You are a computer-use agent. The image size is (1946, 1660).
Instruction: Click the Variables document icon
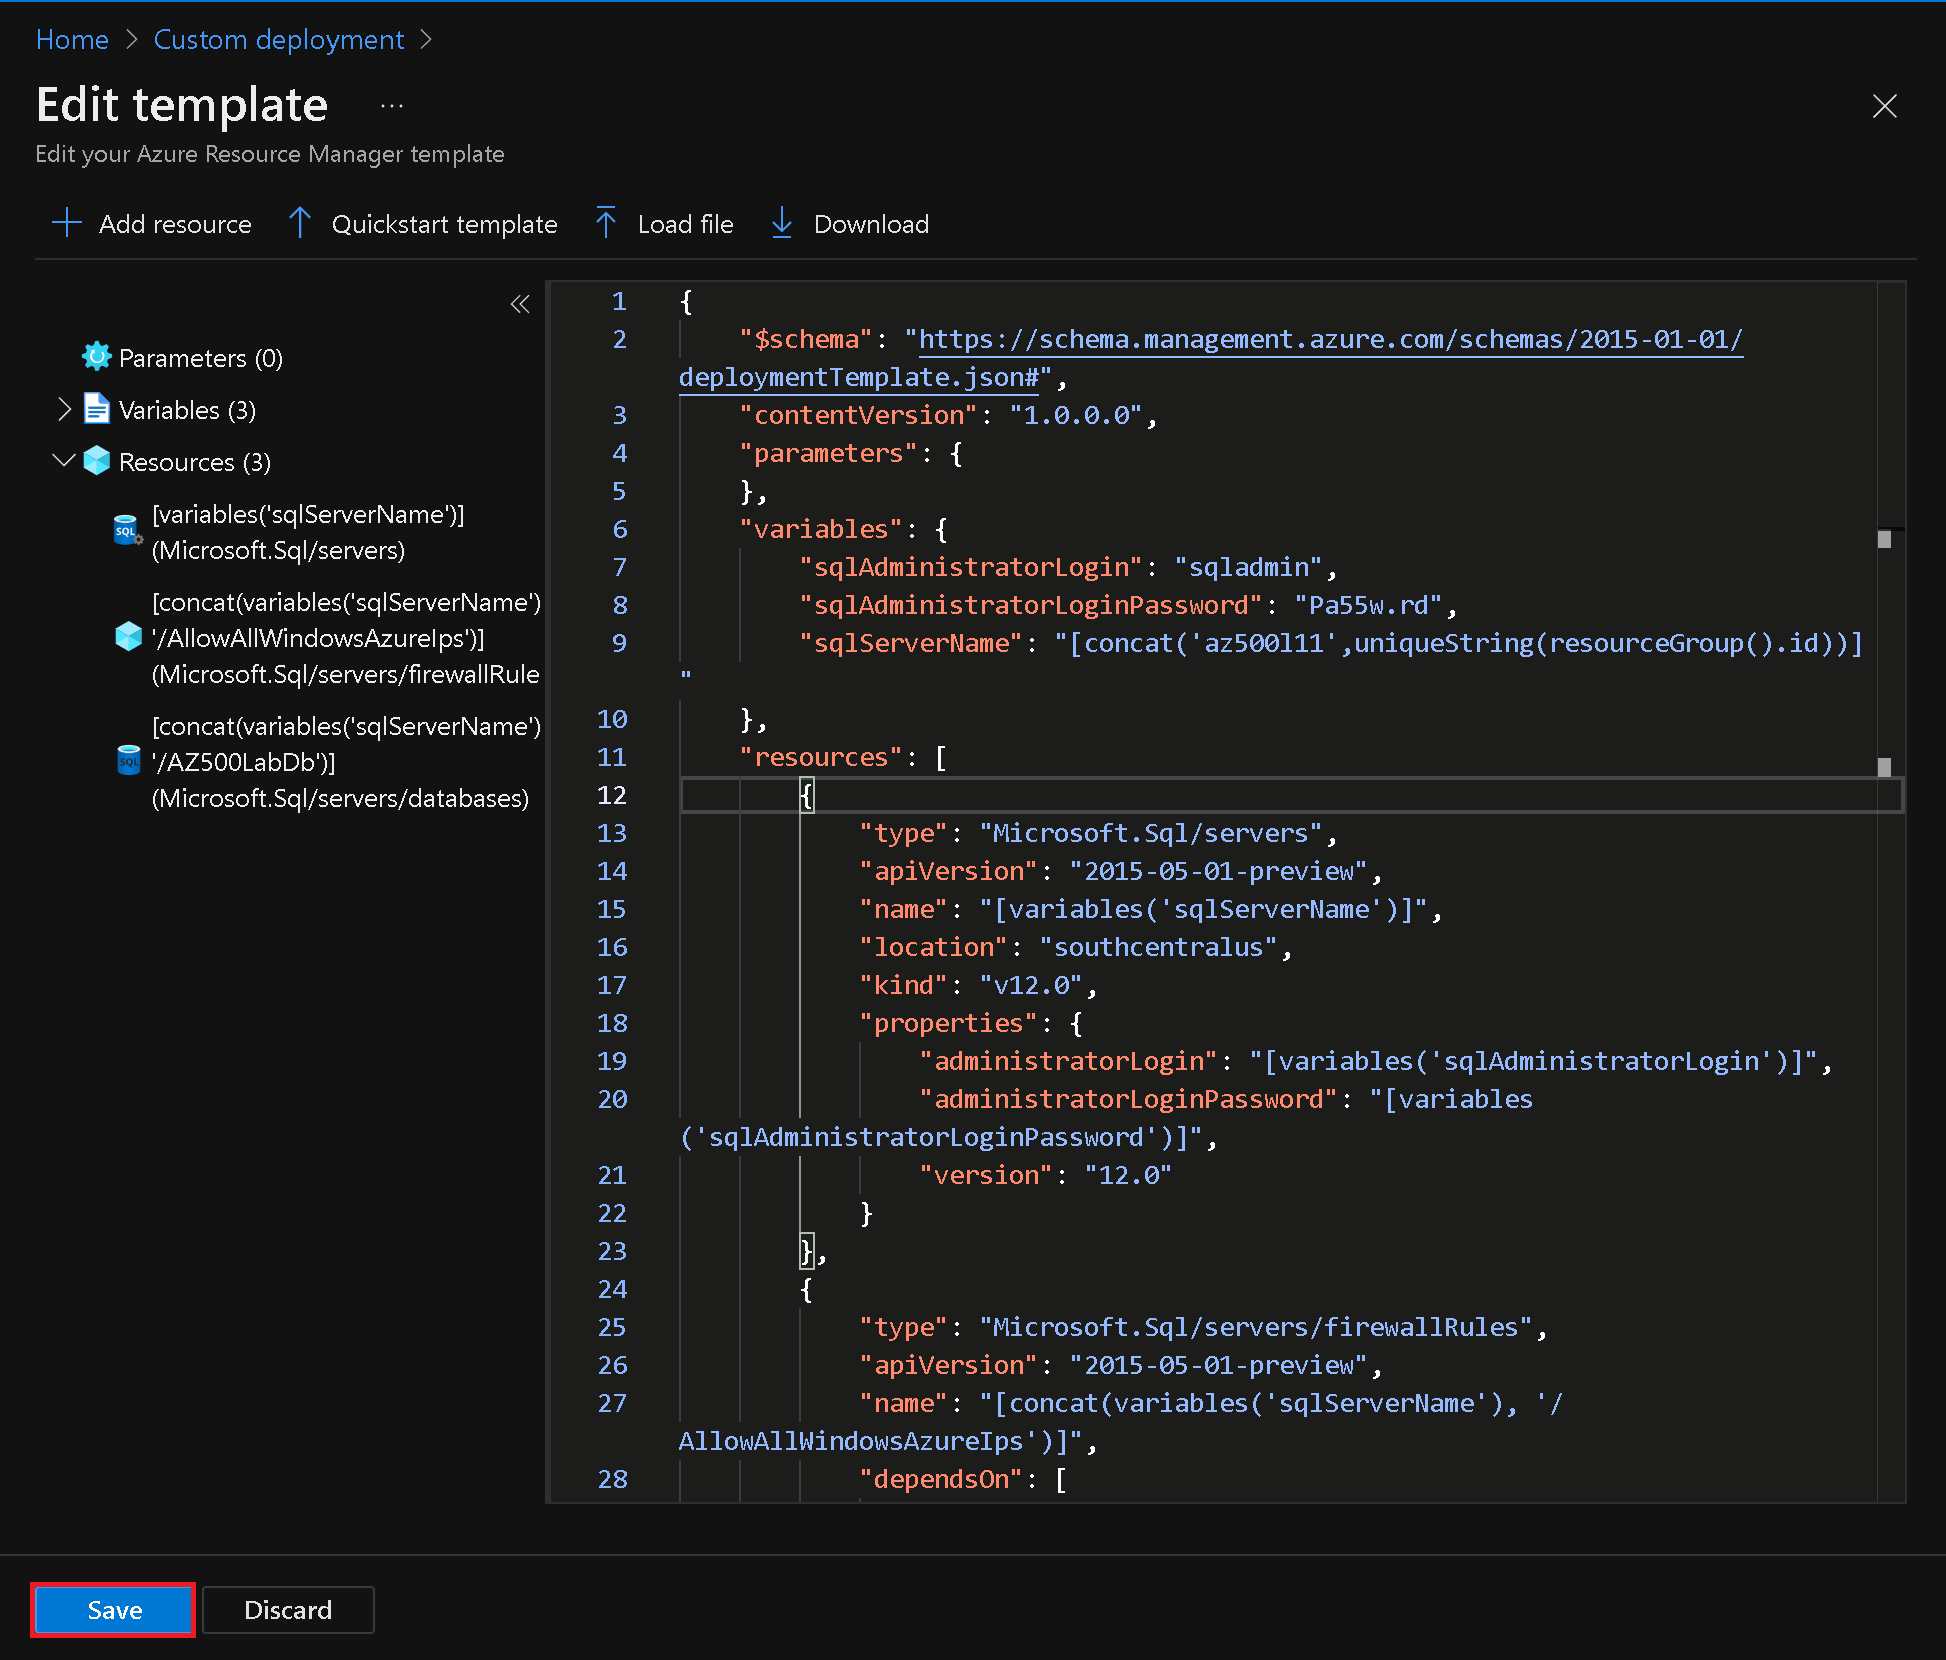pos(96,409)
